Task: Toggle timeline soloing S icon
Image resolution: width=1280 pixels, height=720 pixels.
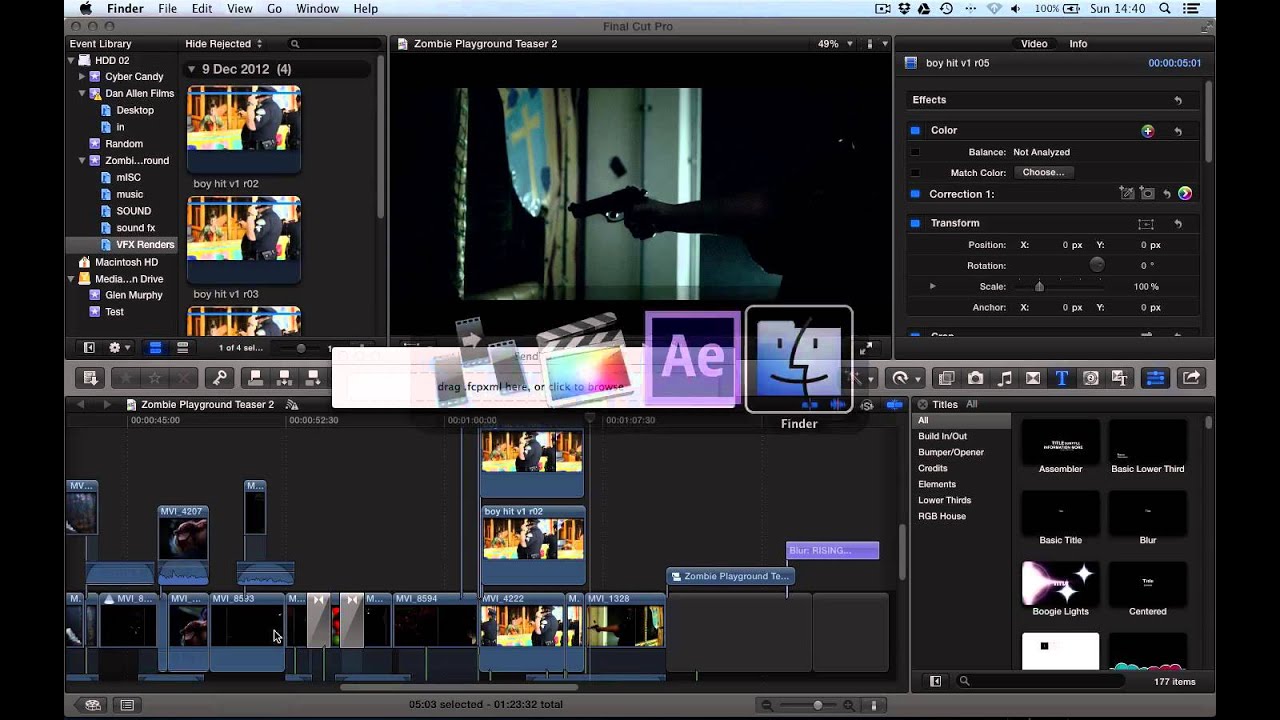Action: pos(867,405)
